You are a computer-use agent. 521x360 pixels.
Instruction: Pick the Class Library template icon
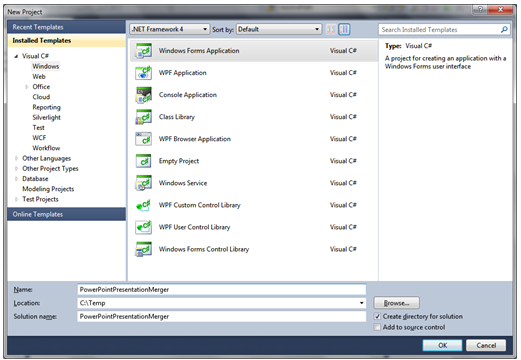pos(144,117)
